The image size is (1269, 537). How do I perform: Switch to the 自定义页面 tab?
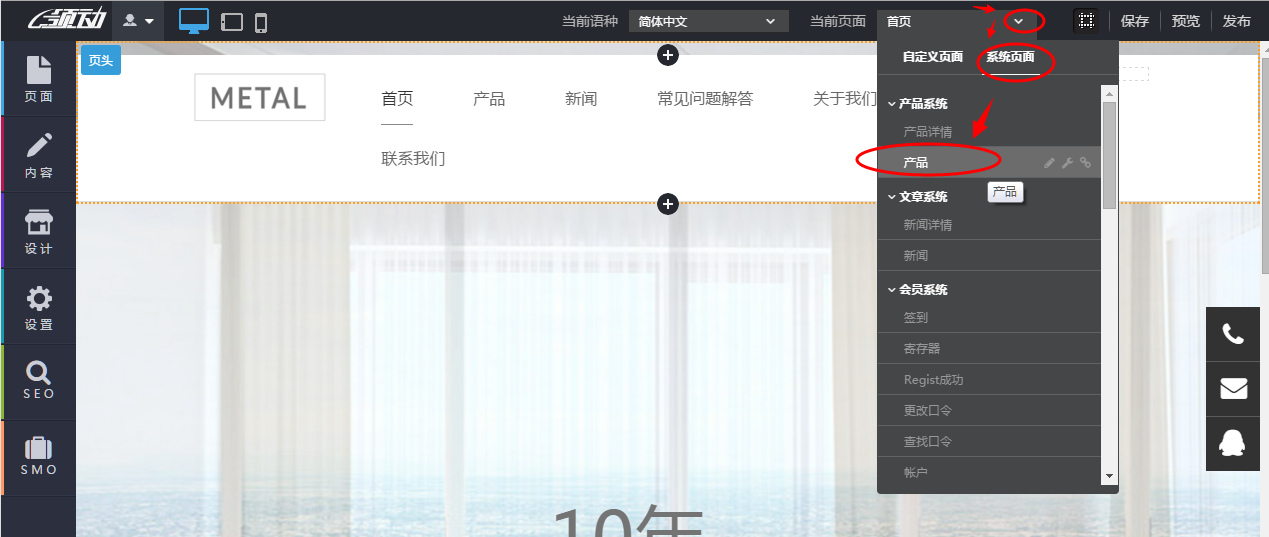[x=932, y=57]
